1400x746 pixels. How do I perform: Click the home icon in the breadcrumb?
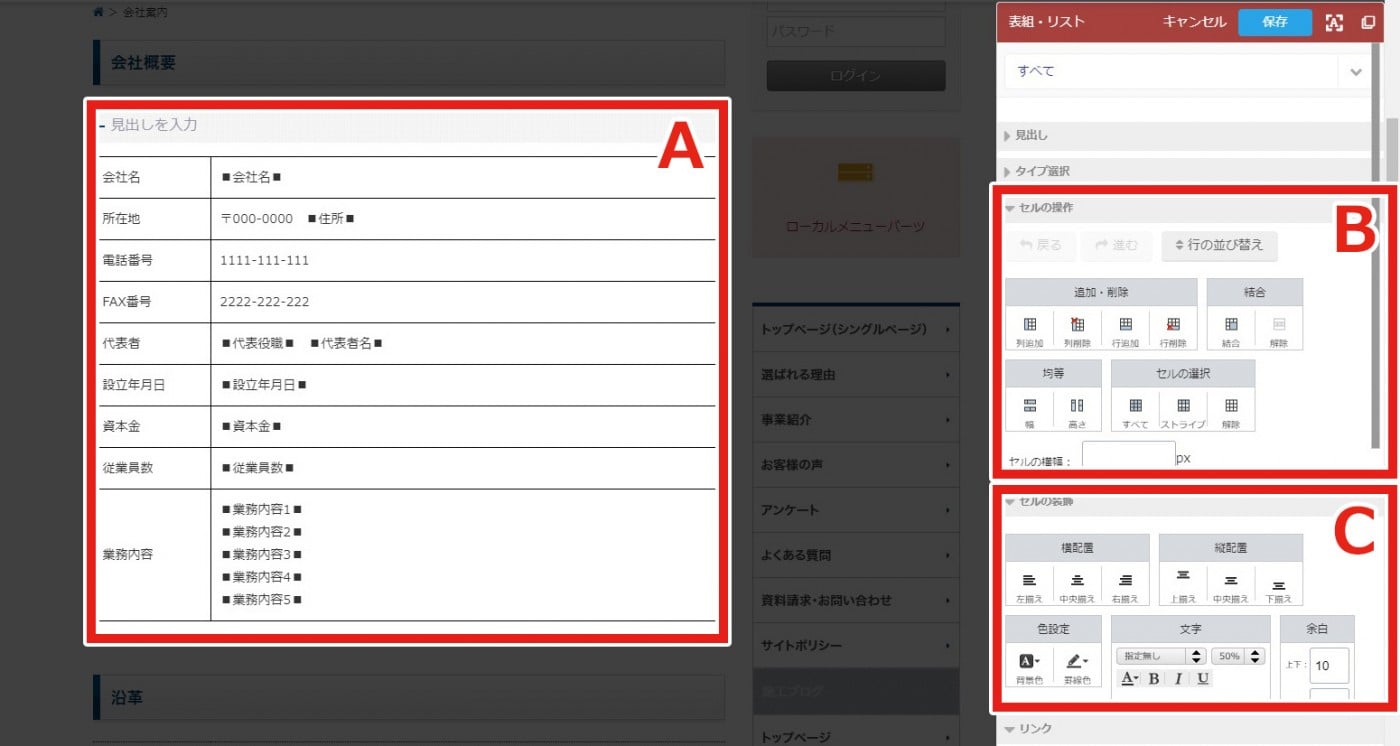click(x=98, y=12)
